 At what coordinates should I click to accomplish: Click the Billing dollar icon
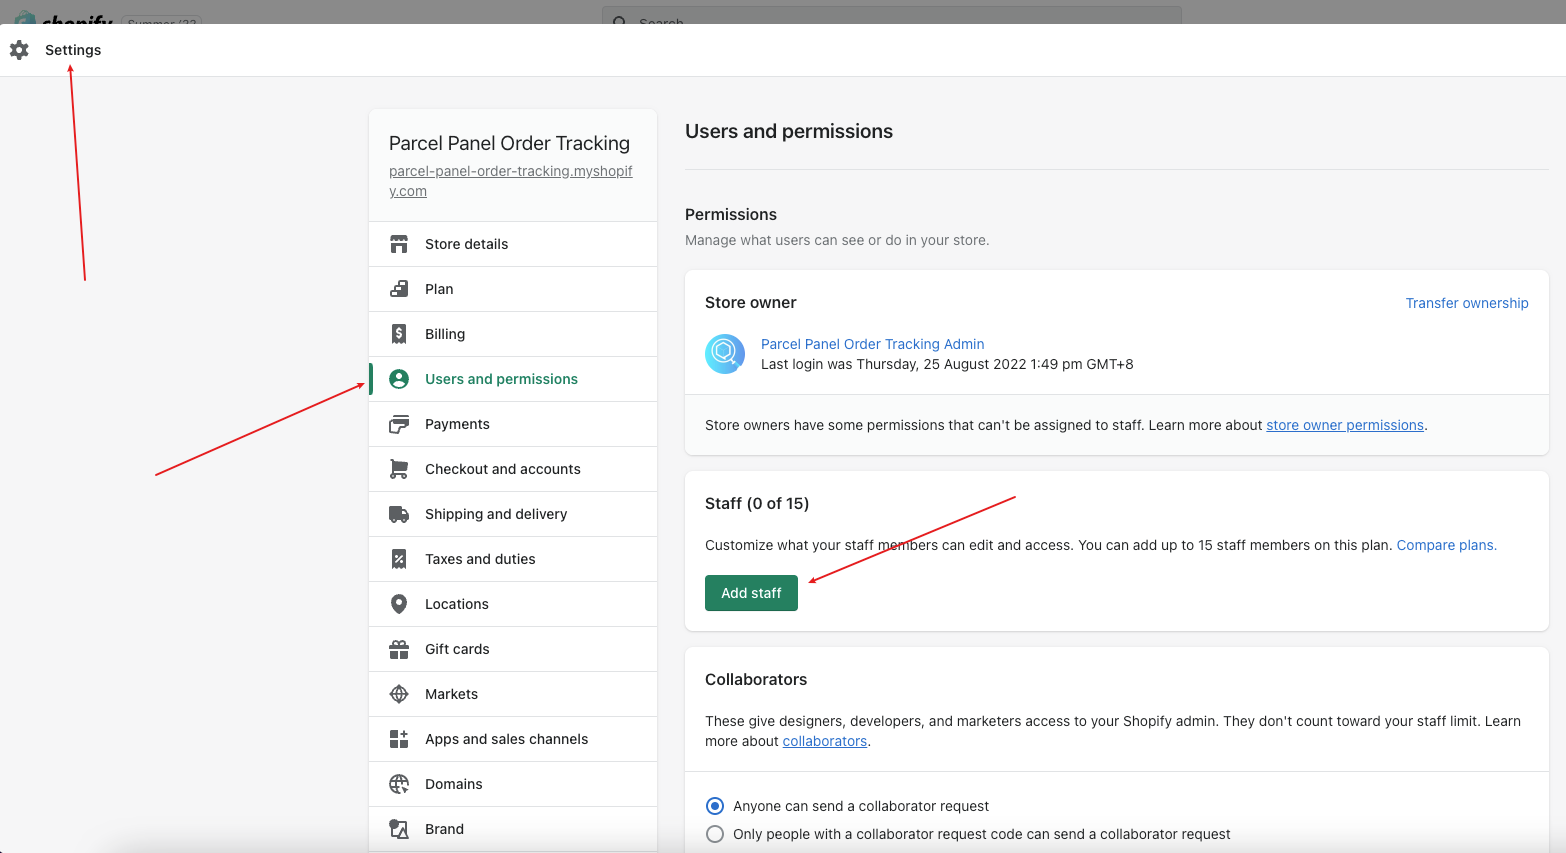[x=399, y=334]
